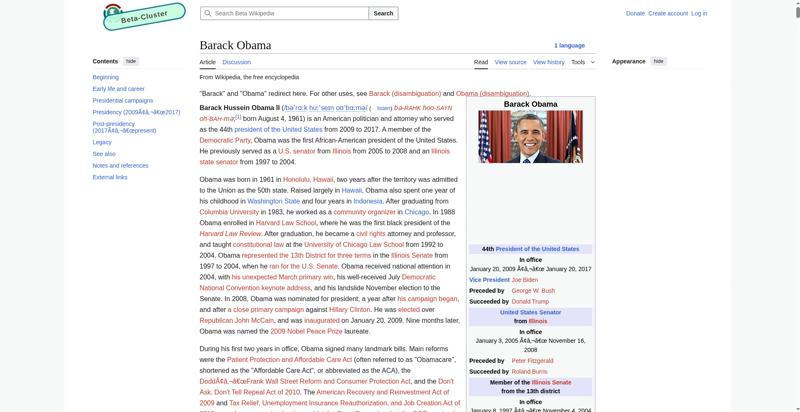Jump to Beginning in contents
The height and width of the screenshot is (412, 800).
106,77
